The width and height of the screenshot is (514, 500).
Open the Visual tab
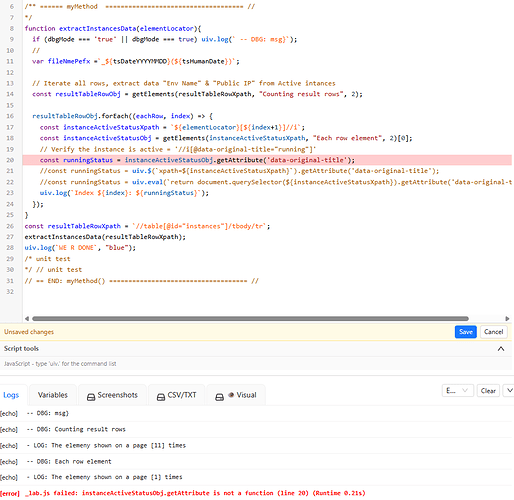[x=236, y=395]
